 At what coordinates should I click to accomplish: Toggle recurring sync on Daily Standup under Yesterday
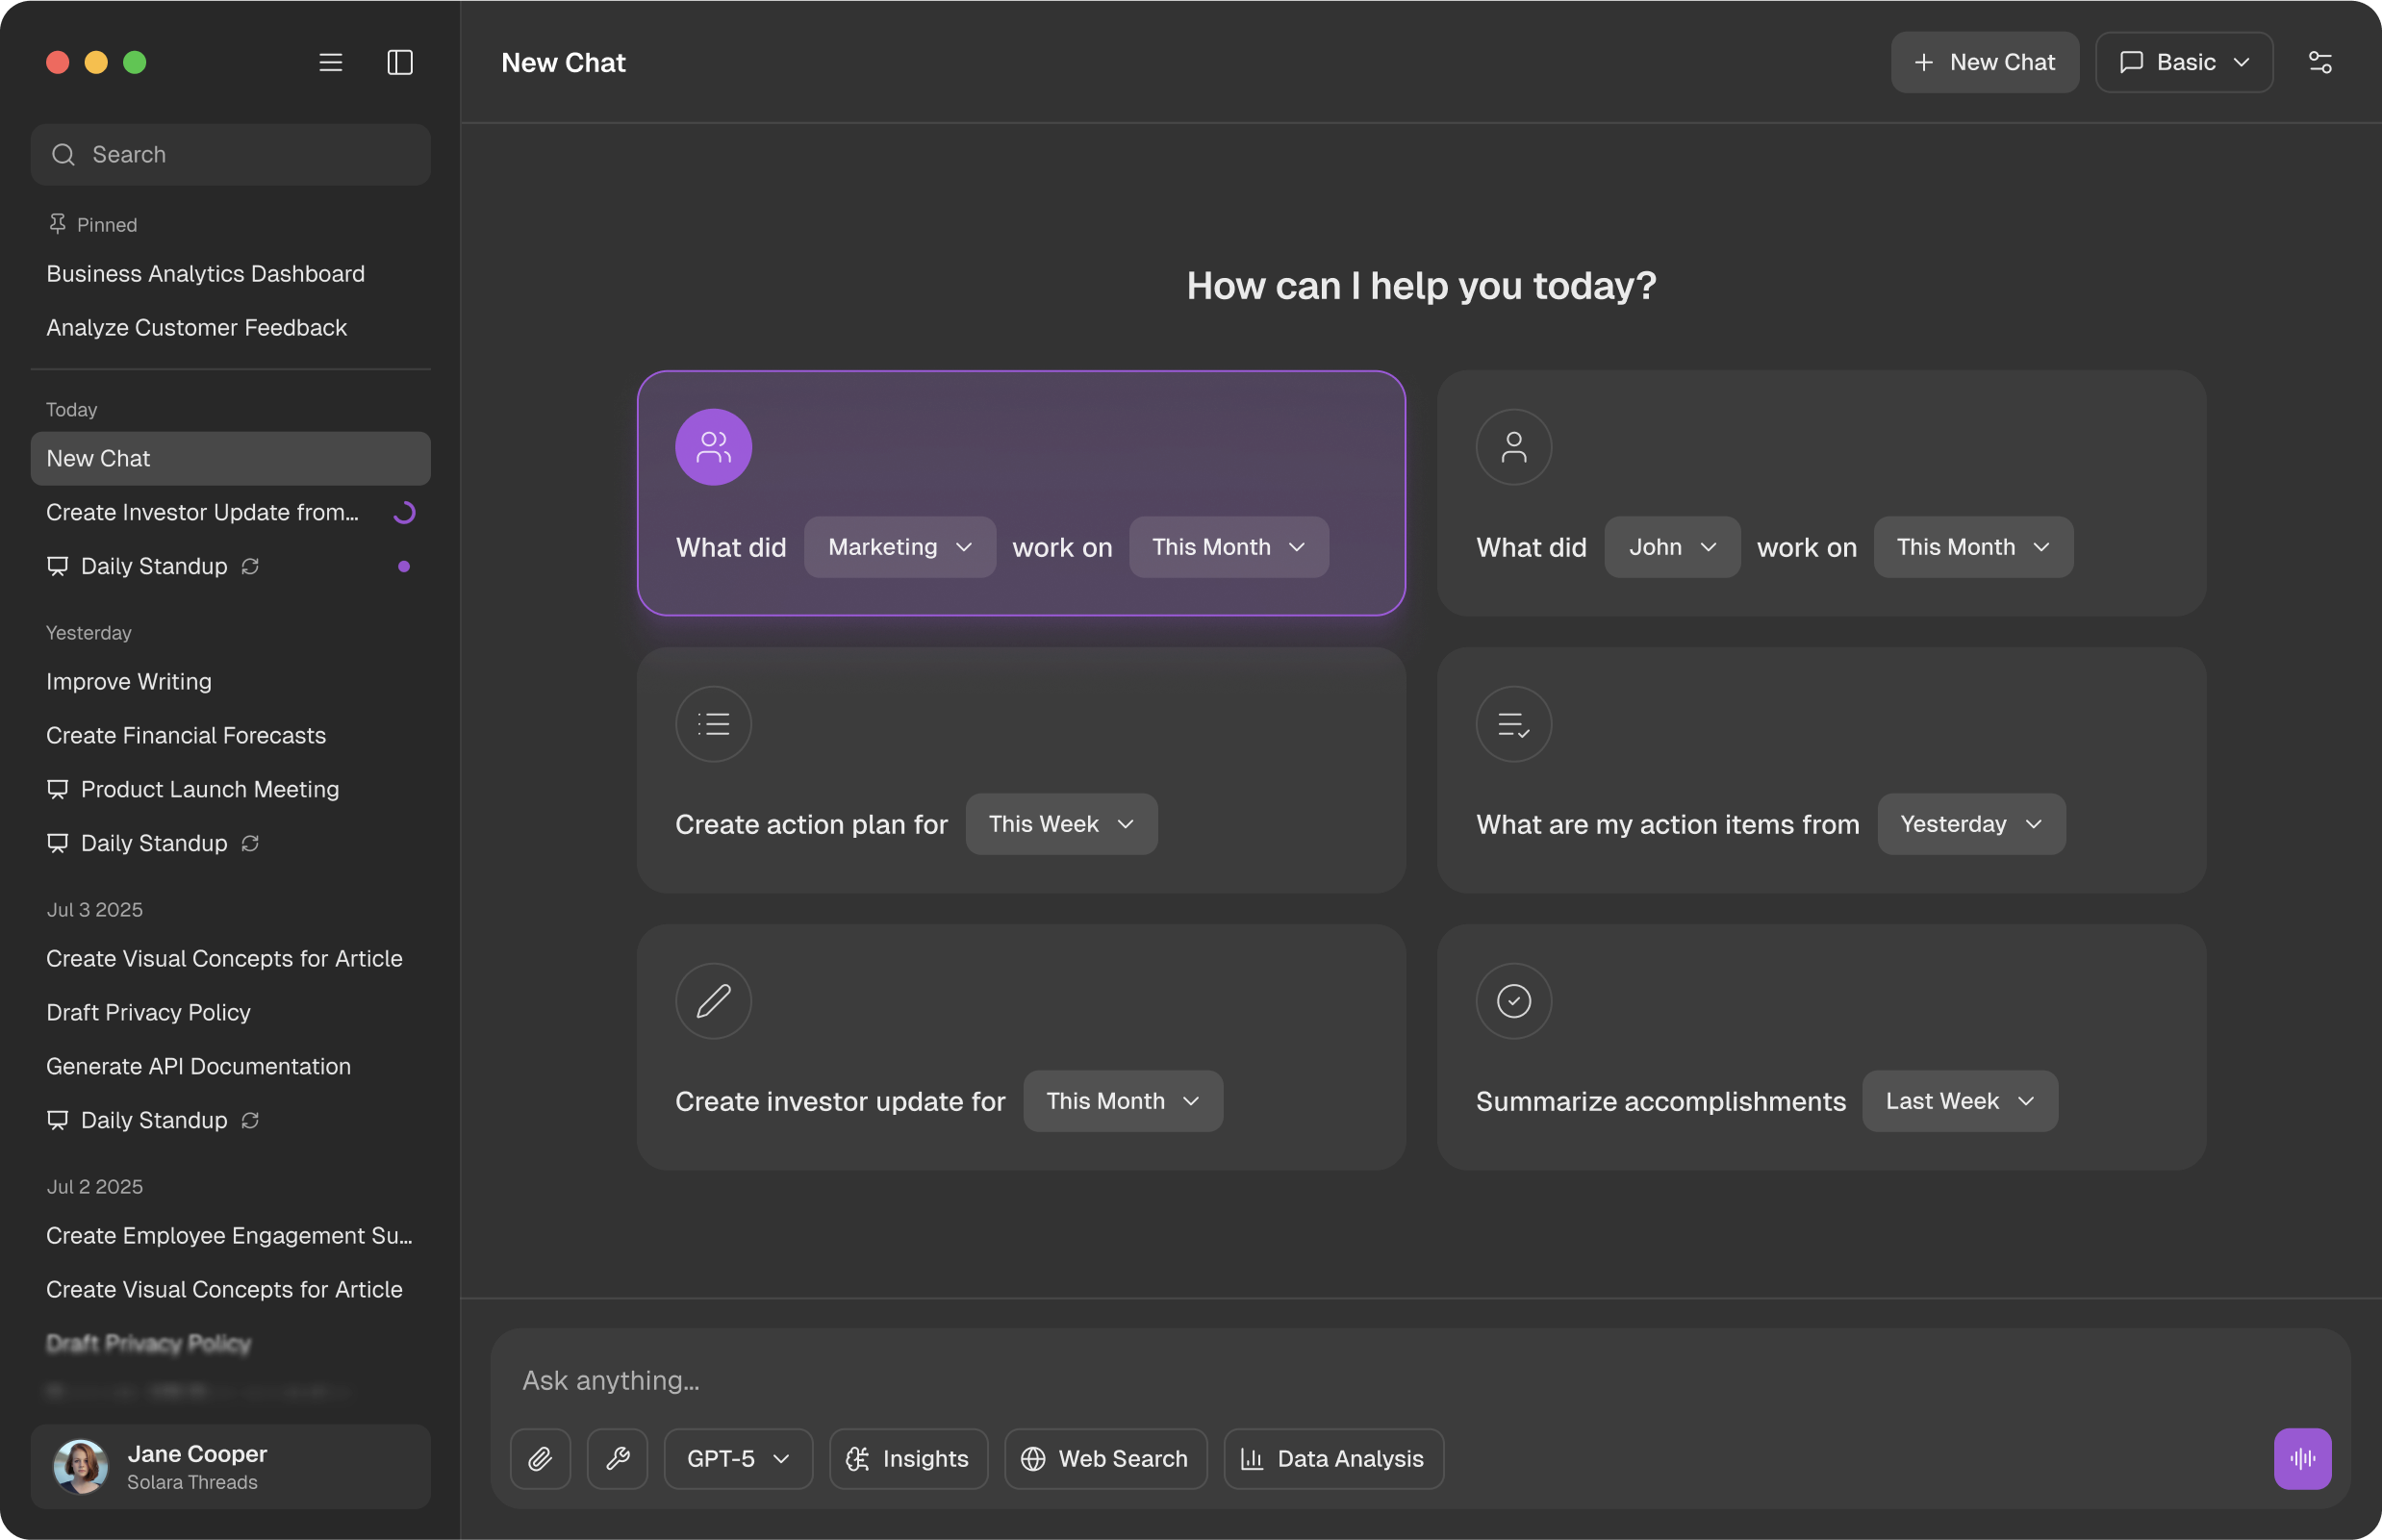[250, 843]
